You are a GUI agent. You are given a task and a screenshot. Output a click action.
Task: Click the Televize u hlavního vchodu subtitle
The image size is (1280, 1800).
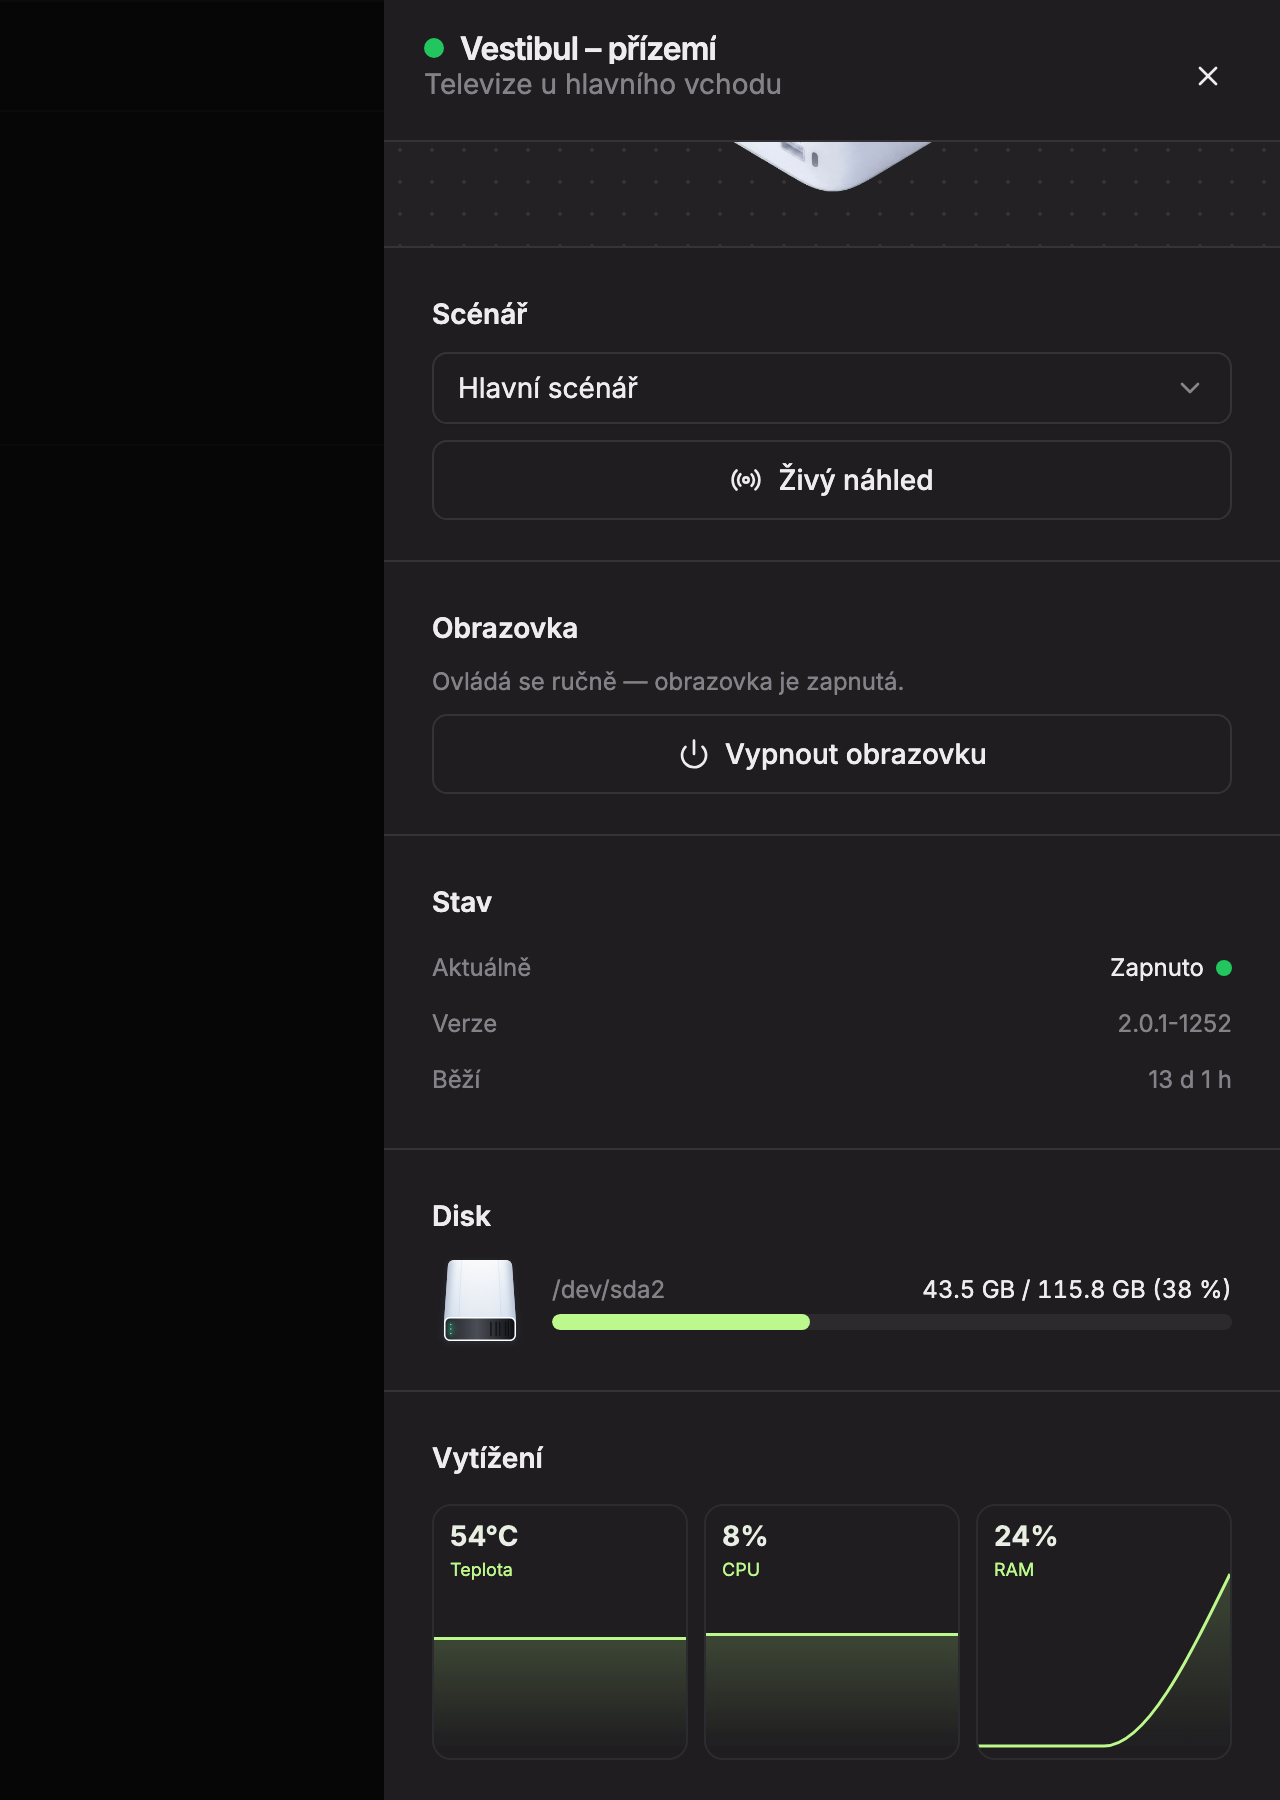603,84
